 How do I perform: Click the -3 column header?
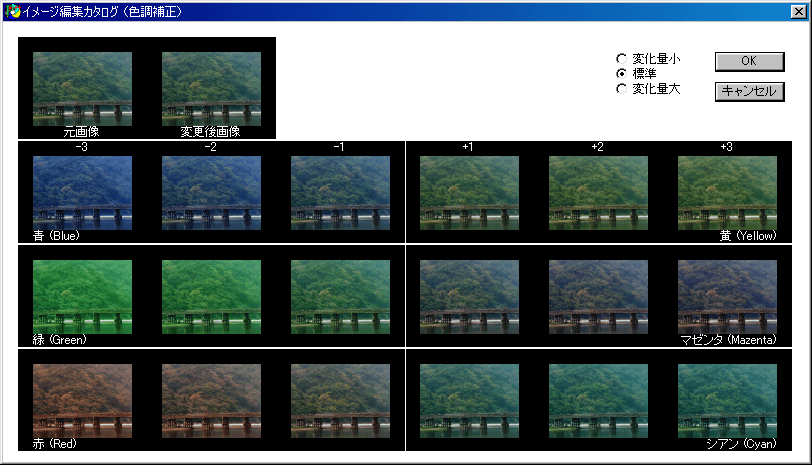(81, 147)
